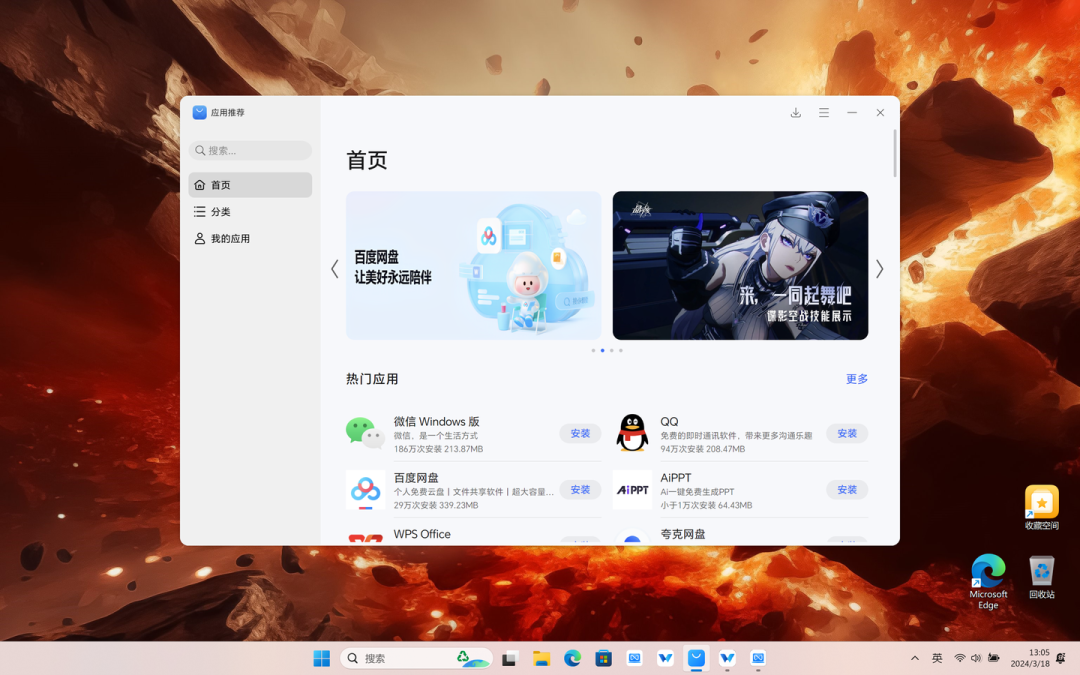Click 更多 link beside 热门应用

(x=857, y=379)
